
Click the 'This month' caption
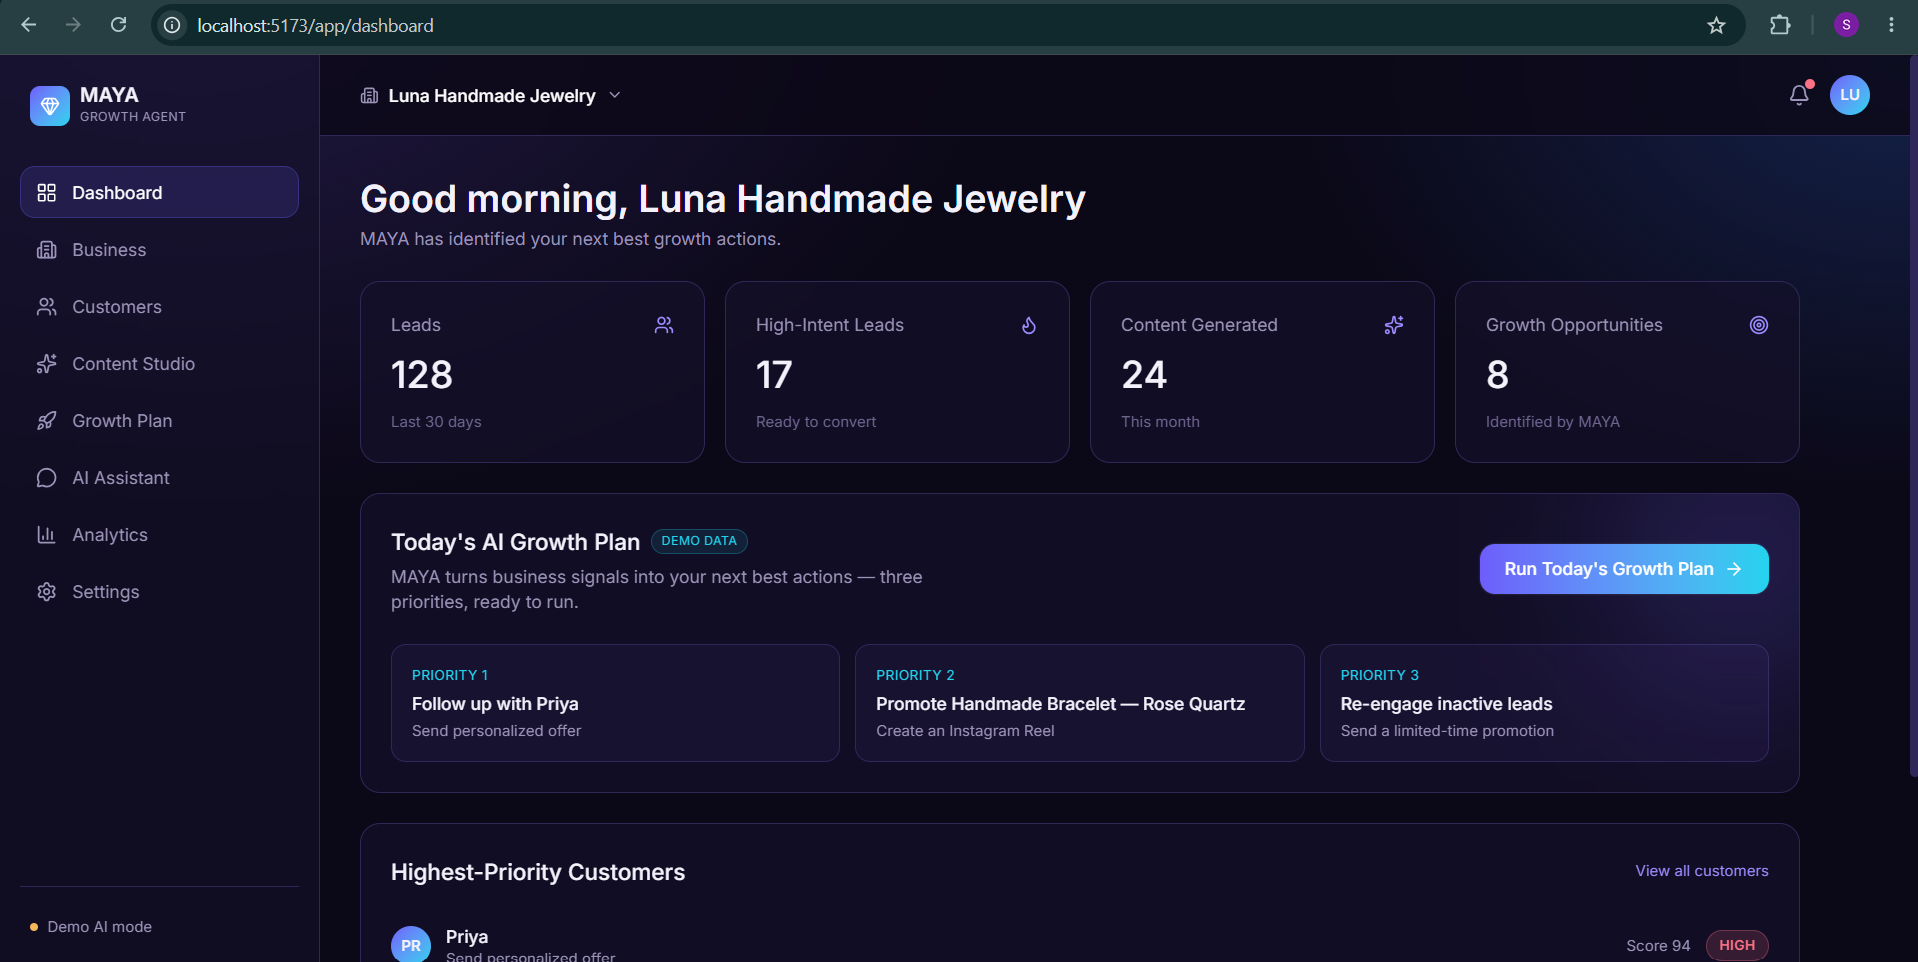point(1160,422)
